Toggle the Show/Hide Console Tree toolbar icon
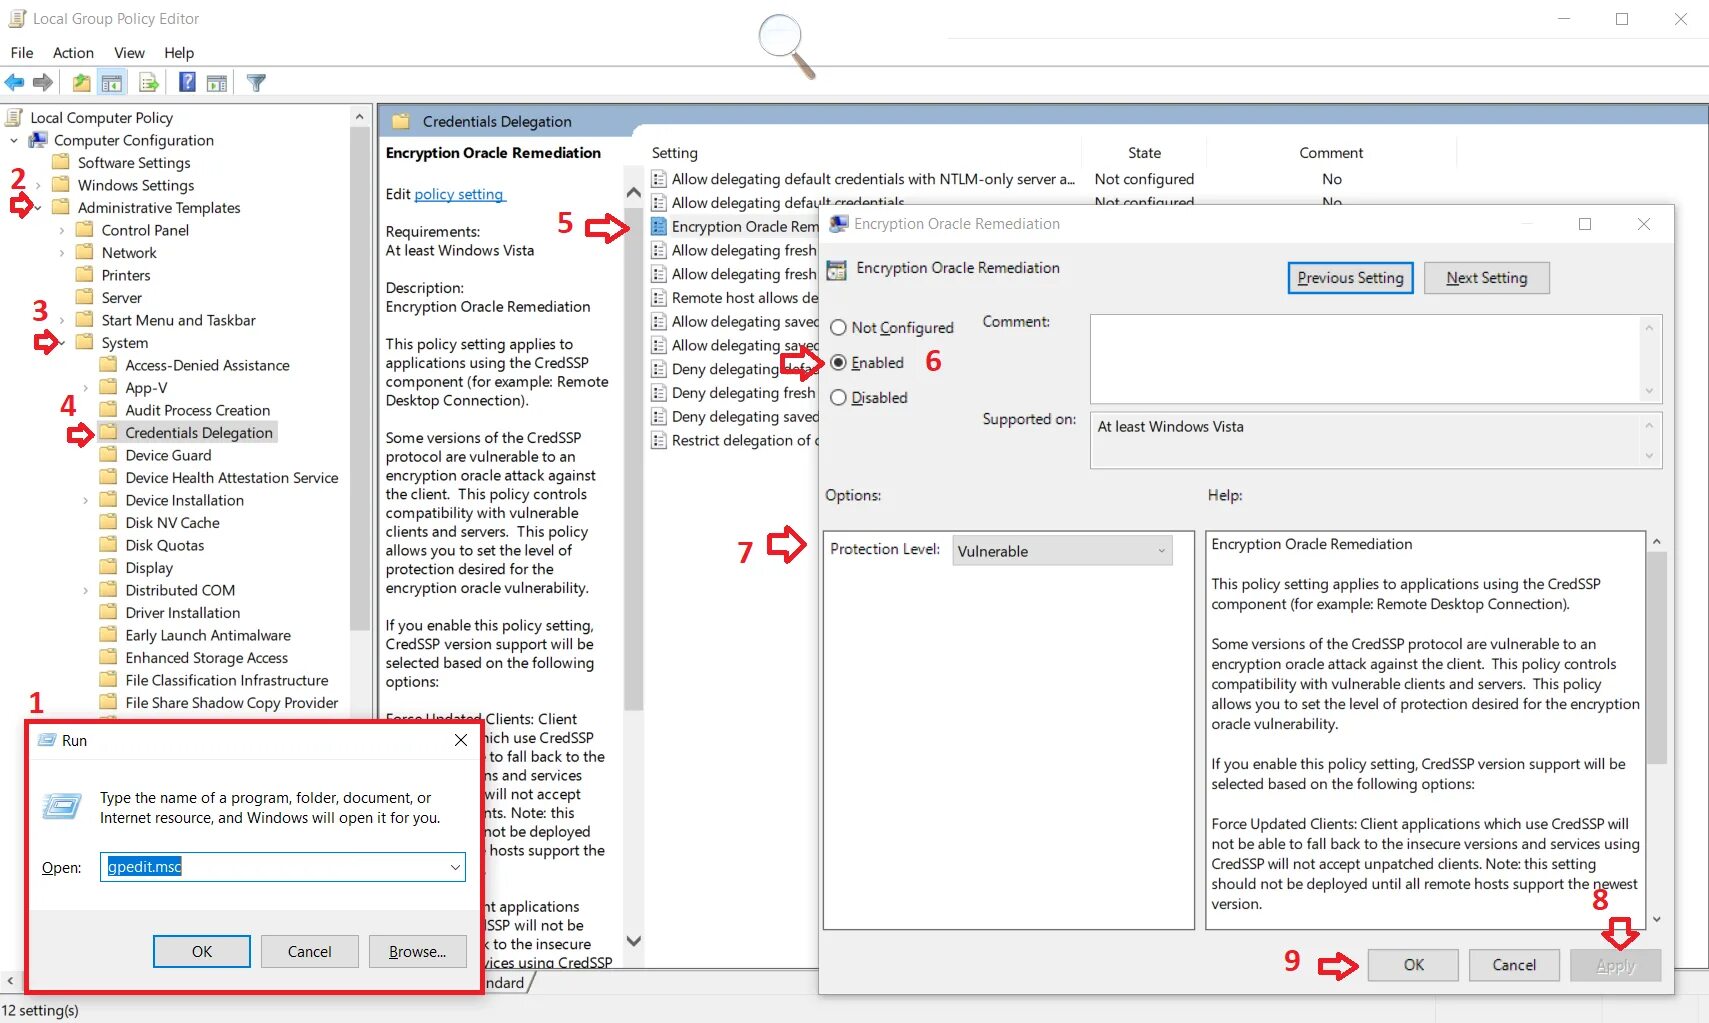 point(112,83)
